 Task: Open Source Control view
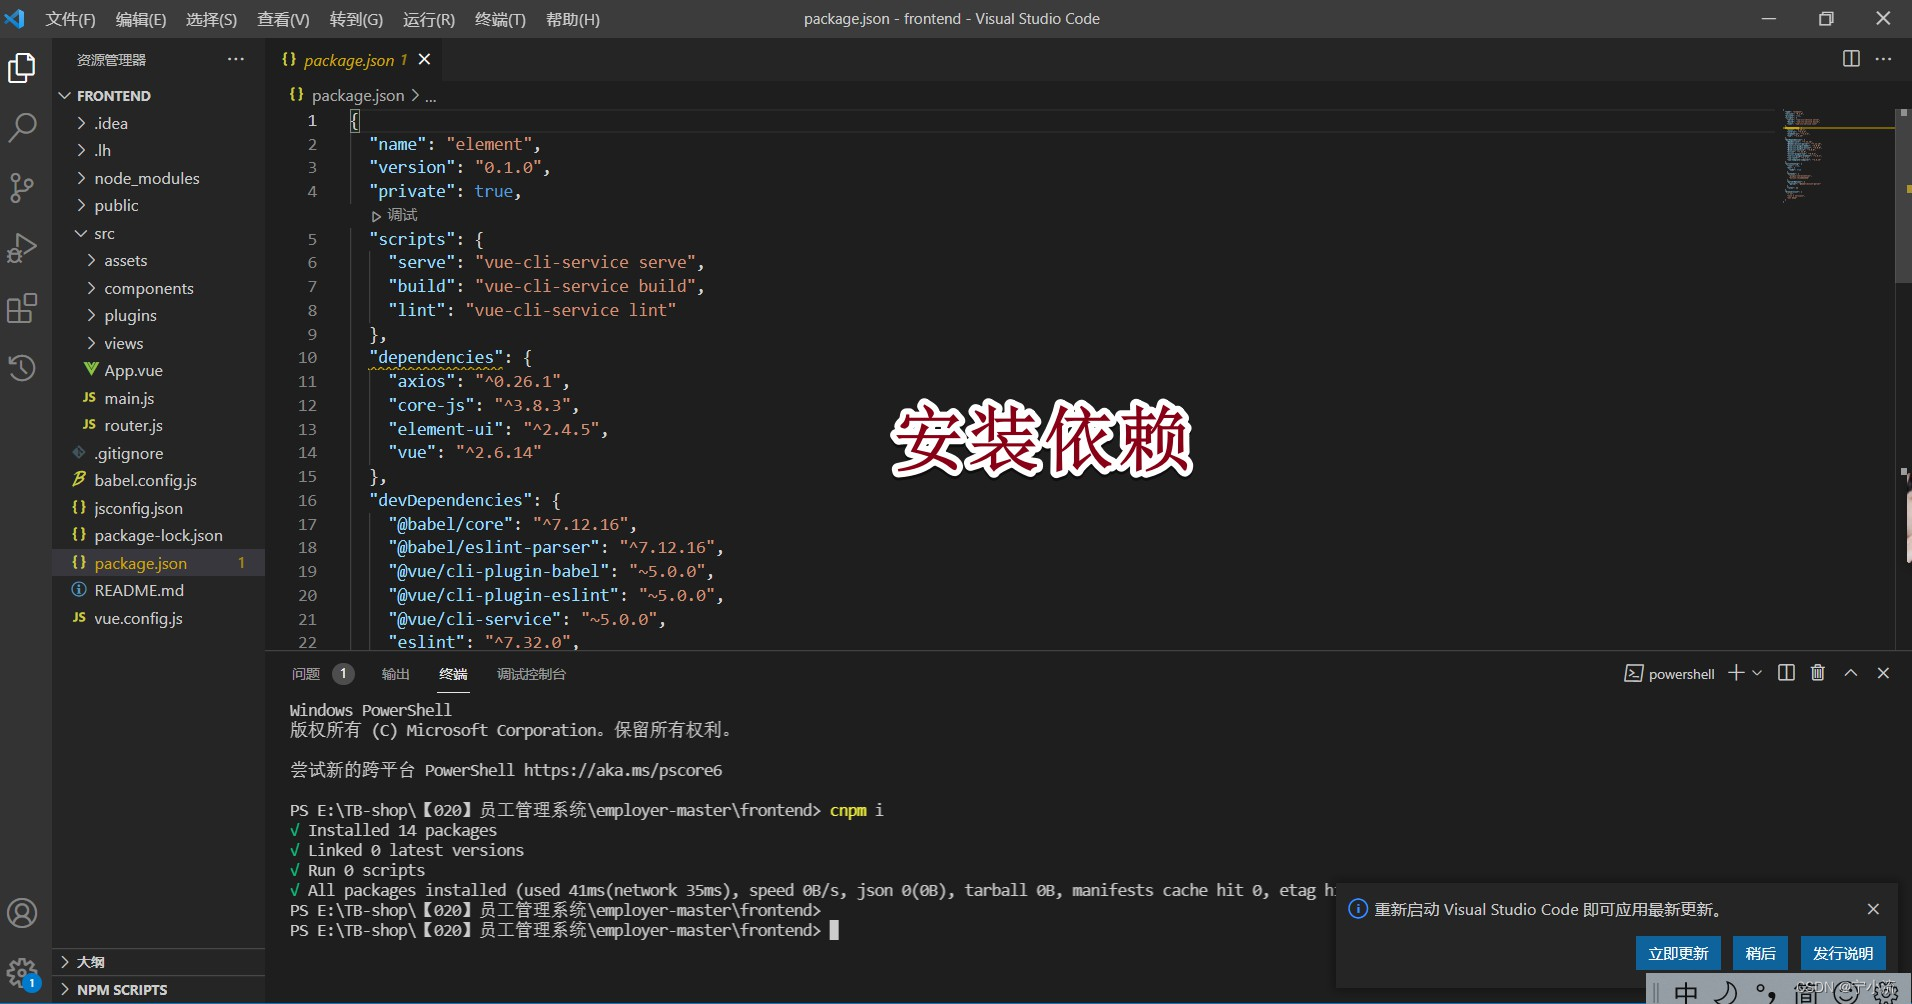22,187
